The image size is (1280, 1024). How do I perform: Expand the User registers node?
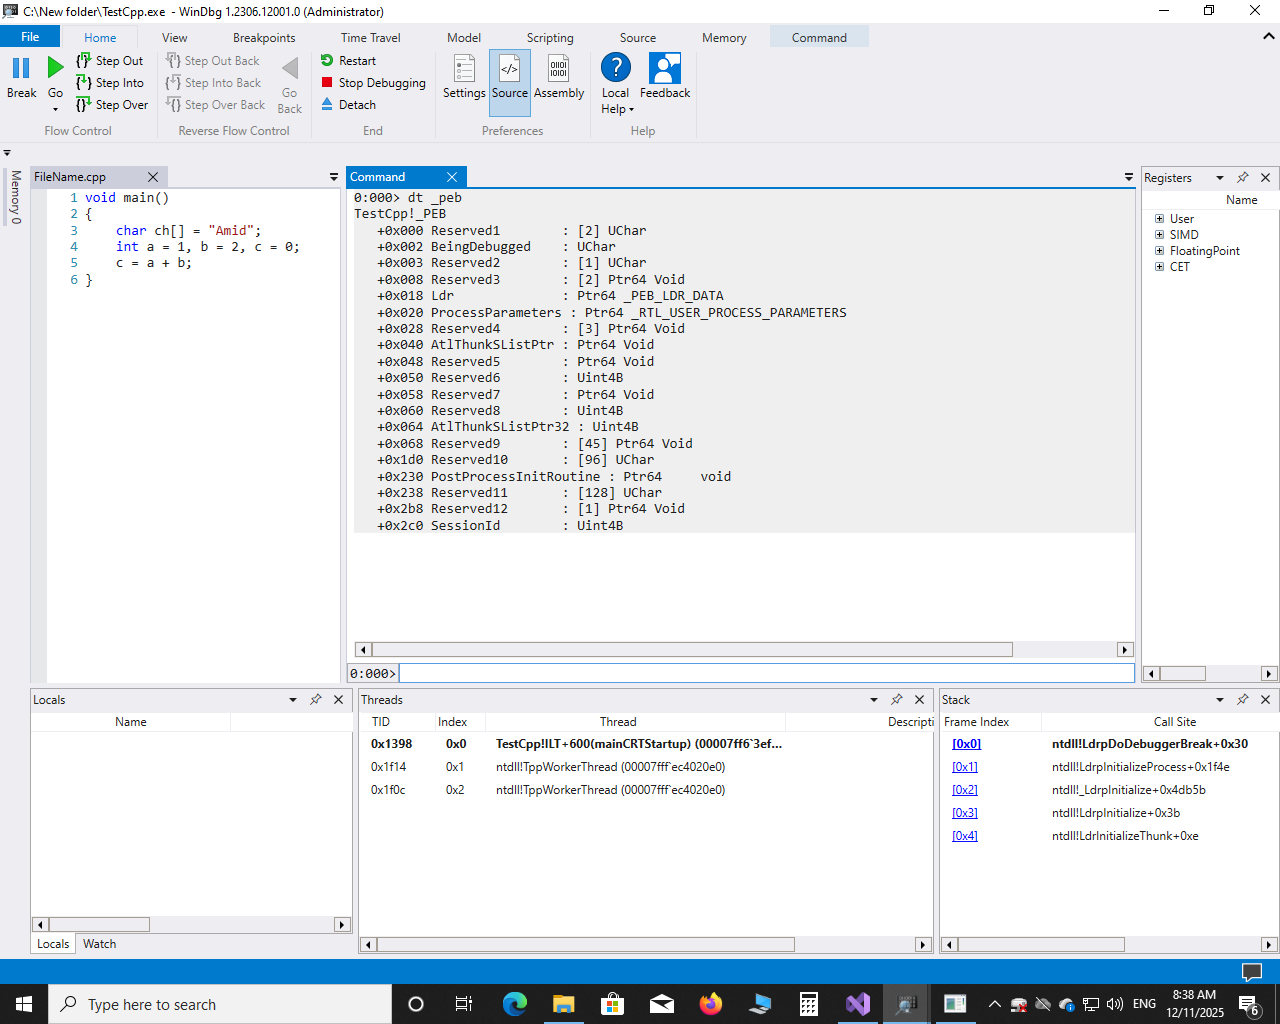[x=1160, y=219]
